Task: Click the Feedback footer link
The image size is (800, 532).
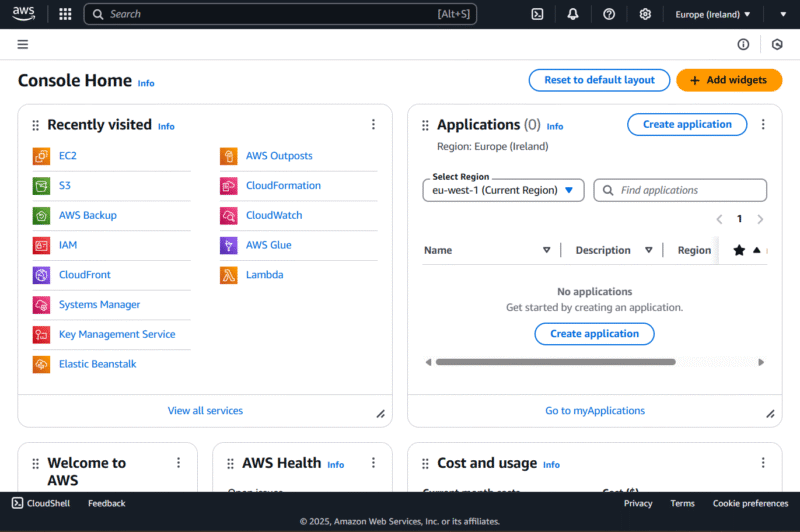Action: pos(106,503)
